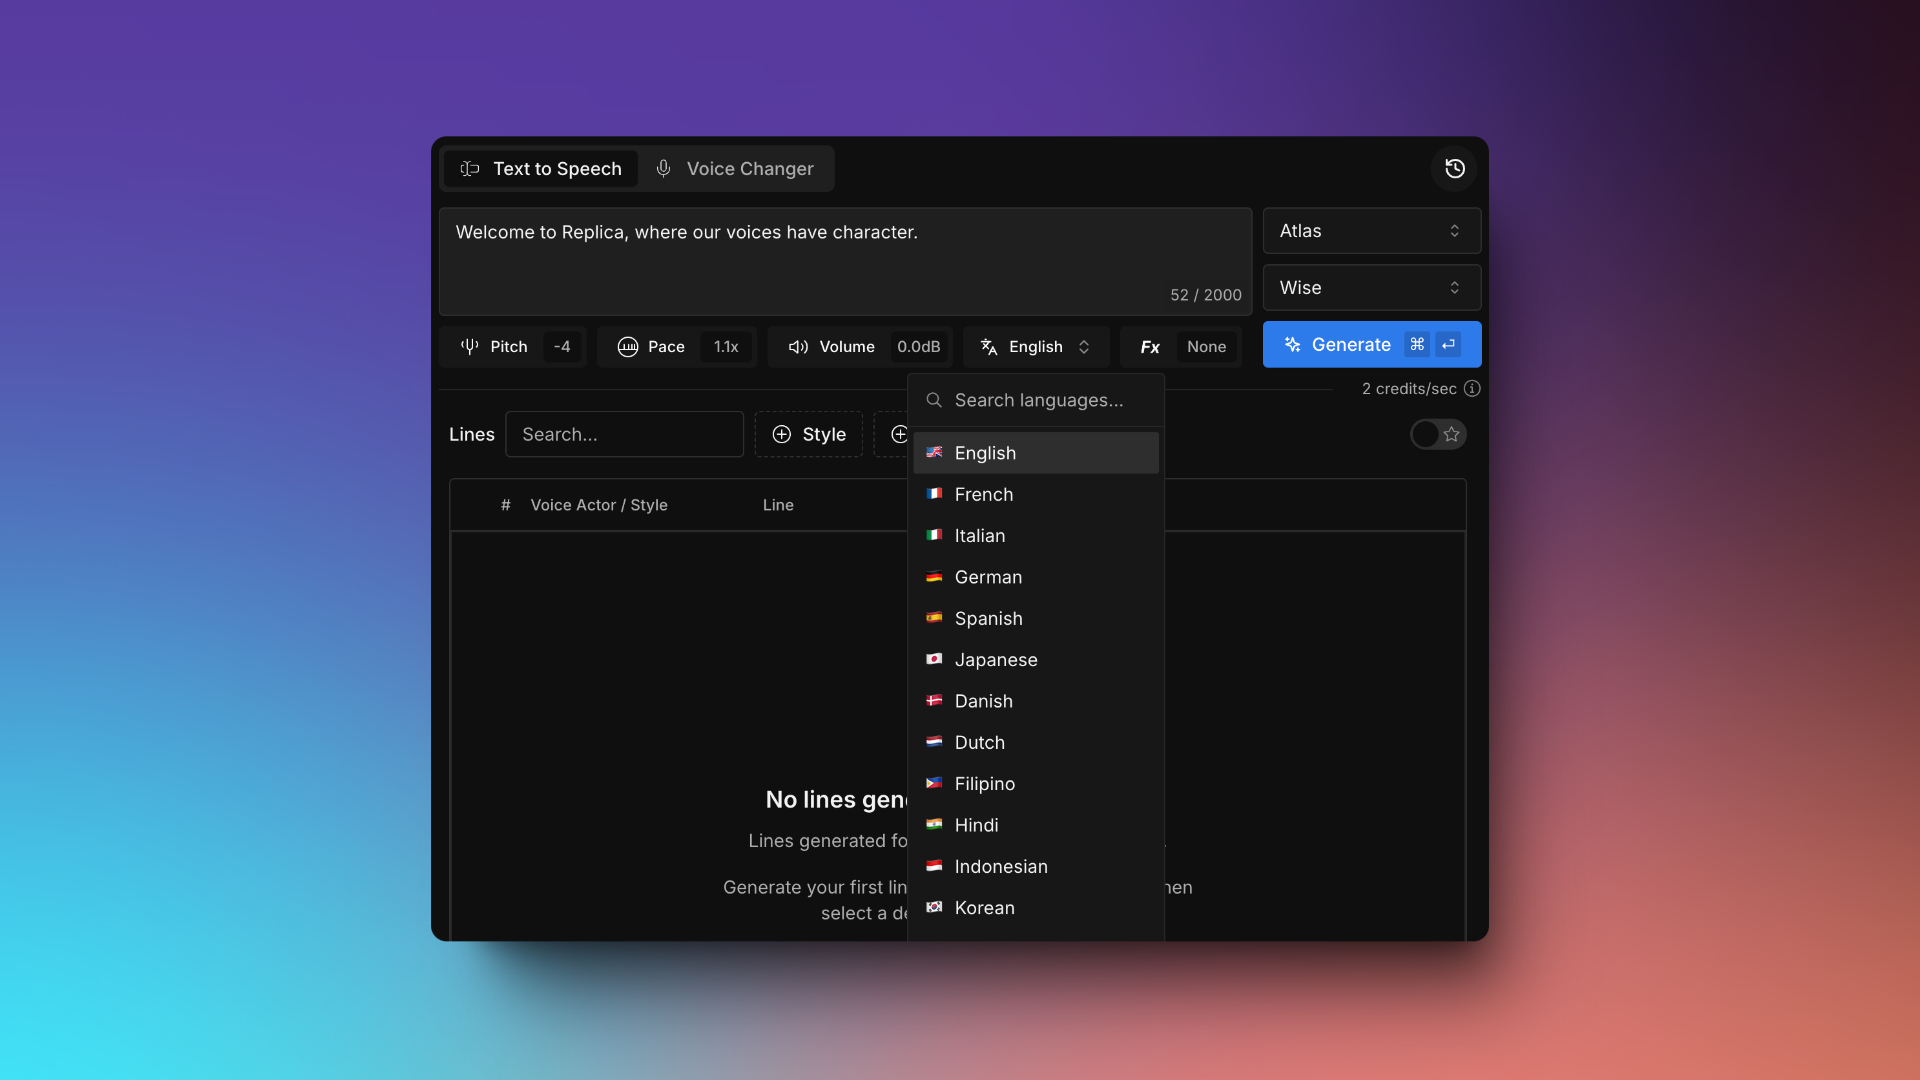Expand the Atlas voice actor dropdown

pyautogui.click(x=1371, y=229)
